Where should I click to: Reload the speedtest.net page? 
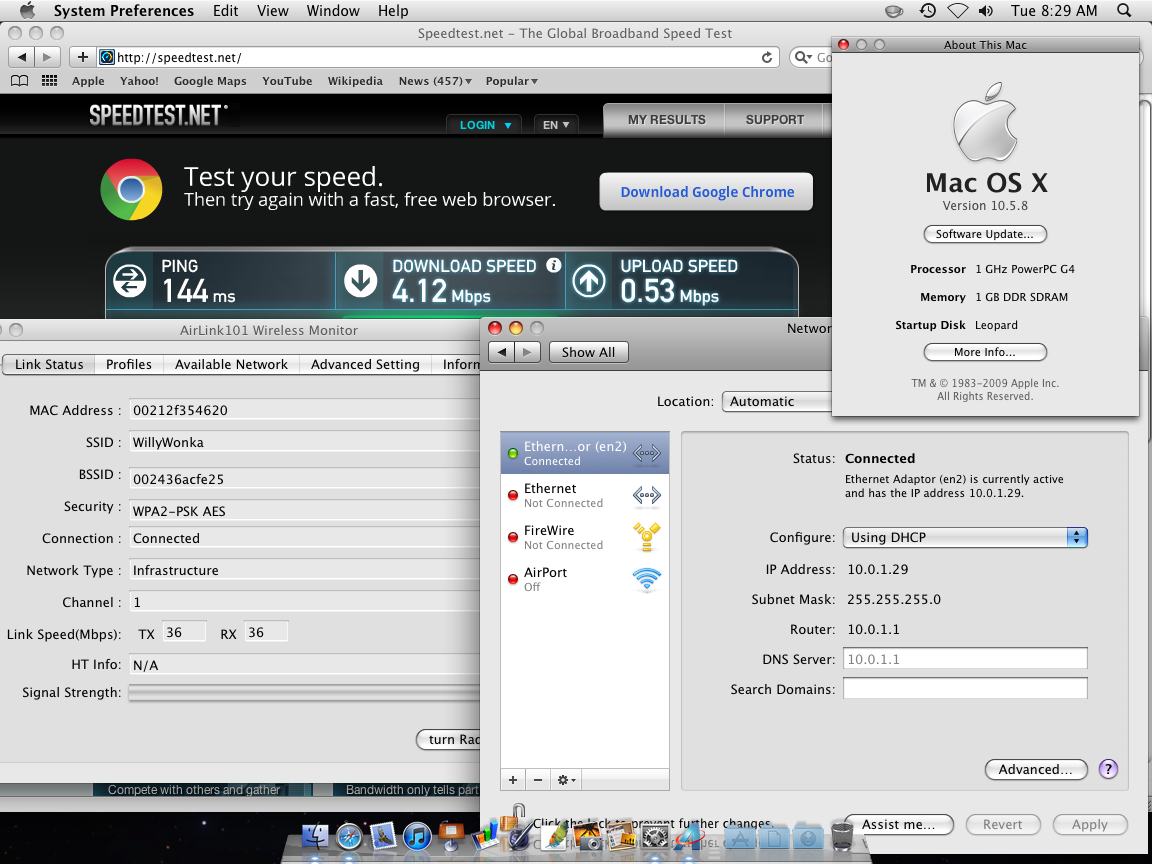[767, 57]
